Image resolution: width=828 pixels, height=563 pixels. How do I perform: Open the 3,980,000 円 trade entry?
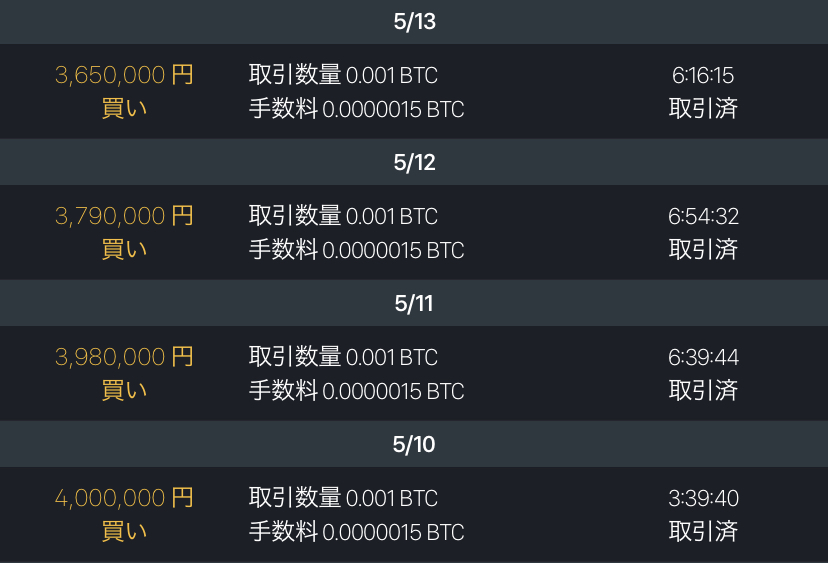click(414, 373)
